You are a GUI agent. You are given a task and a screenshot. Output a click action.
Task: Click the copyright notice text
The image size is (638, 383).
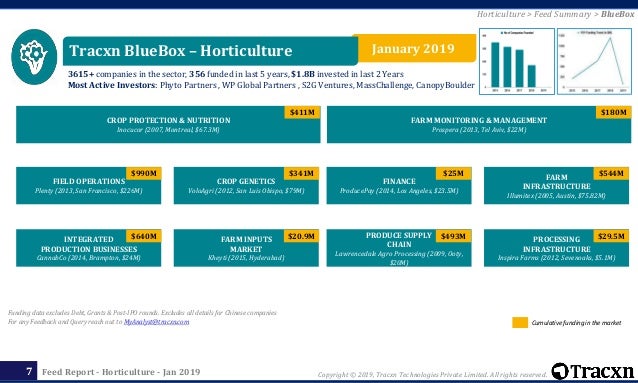click(x=433, y=374)
